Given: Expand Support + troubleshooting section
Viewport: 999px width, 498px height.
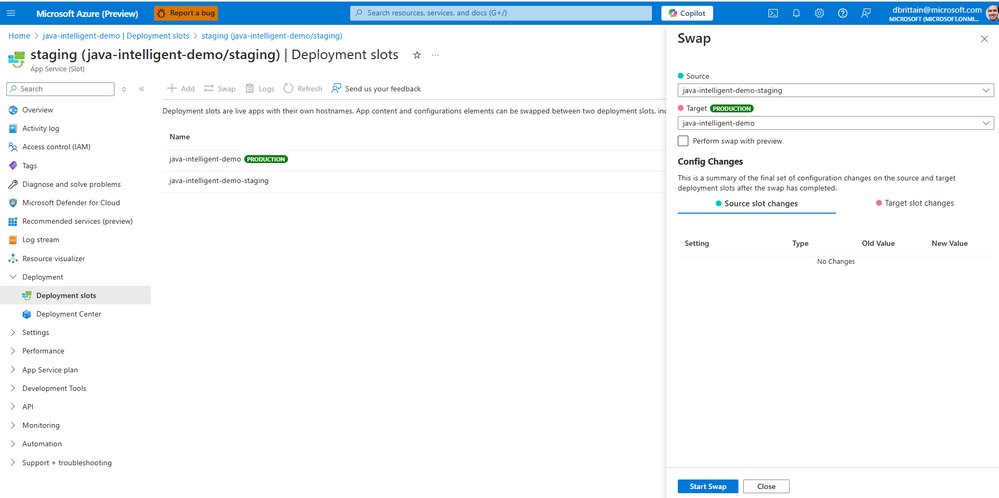Looking at the screenshot, I should 13,462.
